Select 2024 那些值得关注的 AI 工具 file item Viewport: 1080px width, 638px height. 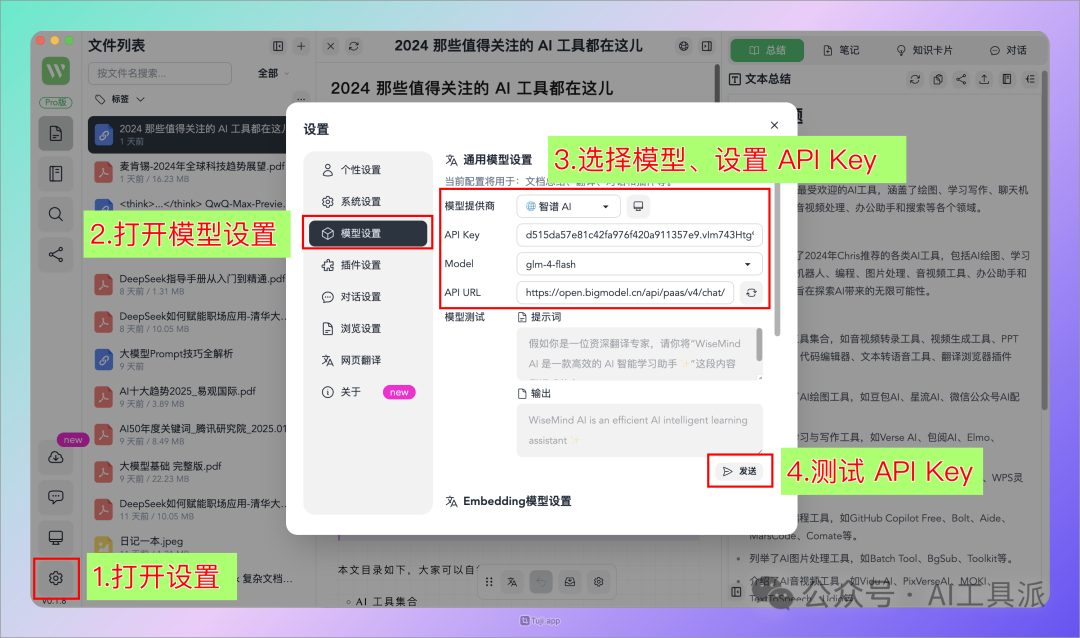(187, 134)
